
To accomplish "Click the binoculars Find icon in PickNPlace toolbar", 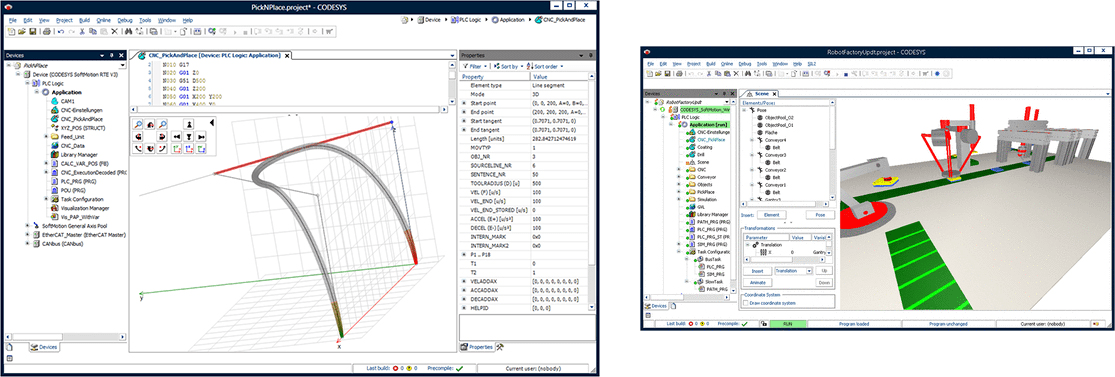I will (x=129, y=31).
